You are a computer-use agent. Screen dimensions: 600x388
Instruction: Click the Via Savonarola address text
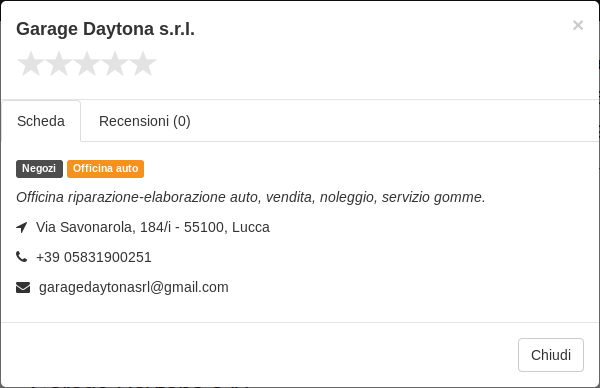(x=153, y=227)
